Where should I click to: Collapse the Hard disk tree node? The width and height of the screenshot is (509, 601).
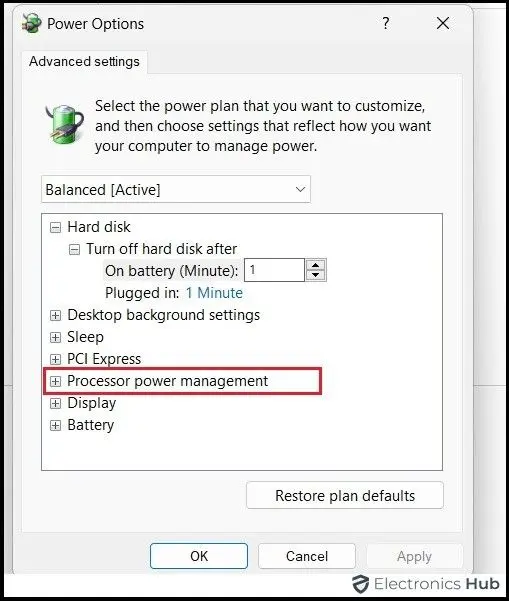pos(56,228)
